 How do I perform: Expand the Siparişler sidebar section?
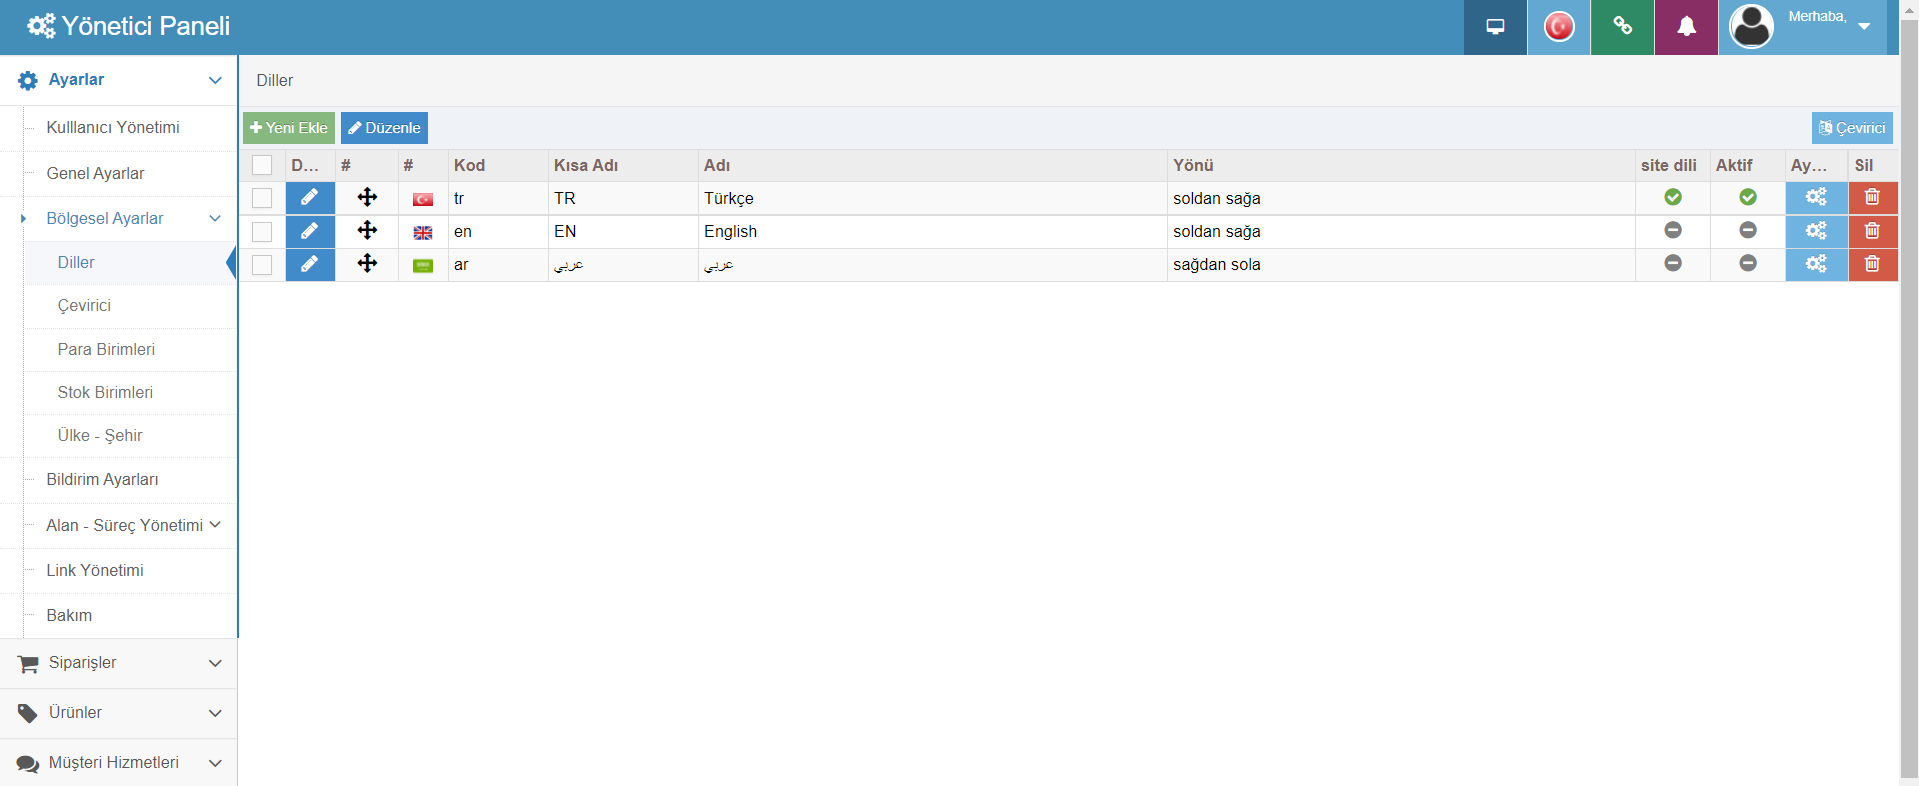click(118, 663)
